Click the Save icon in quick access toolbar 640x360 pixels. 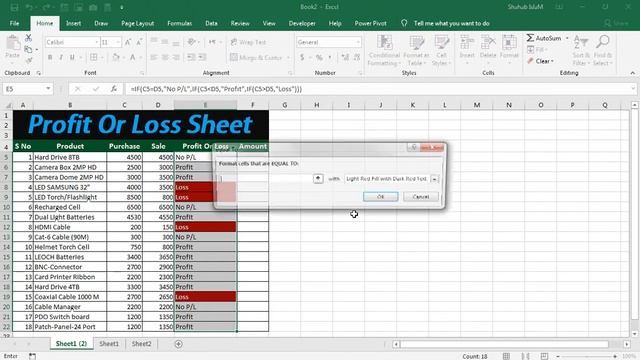[14, 7]
